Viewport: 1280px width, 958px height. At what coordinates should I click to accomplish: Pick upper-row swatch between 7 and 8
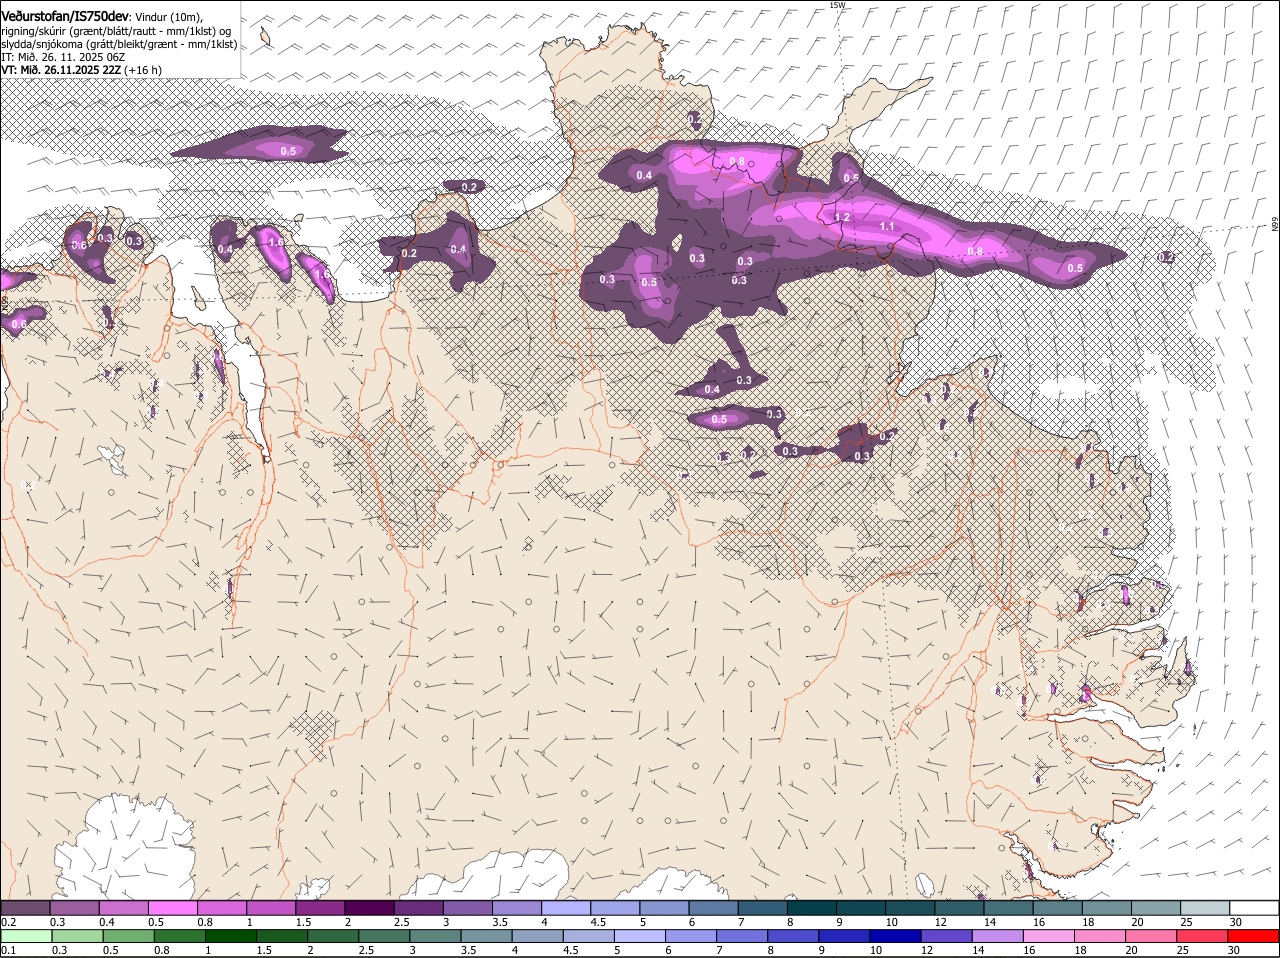coord(762,907)
